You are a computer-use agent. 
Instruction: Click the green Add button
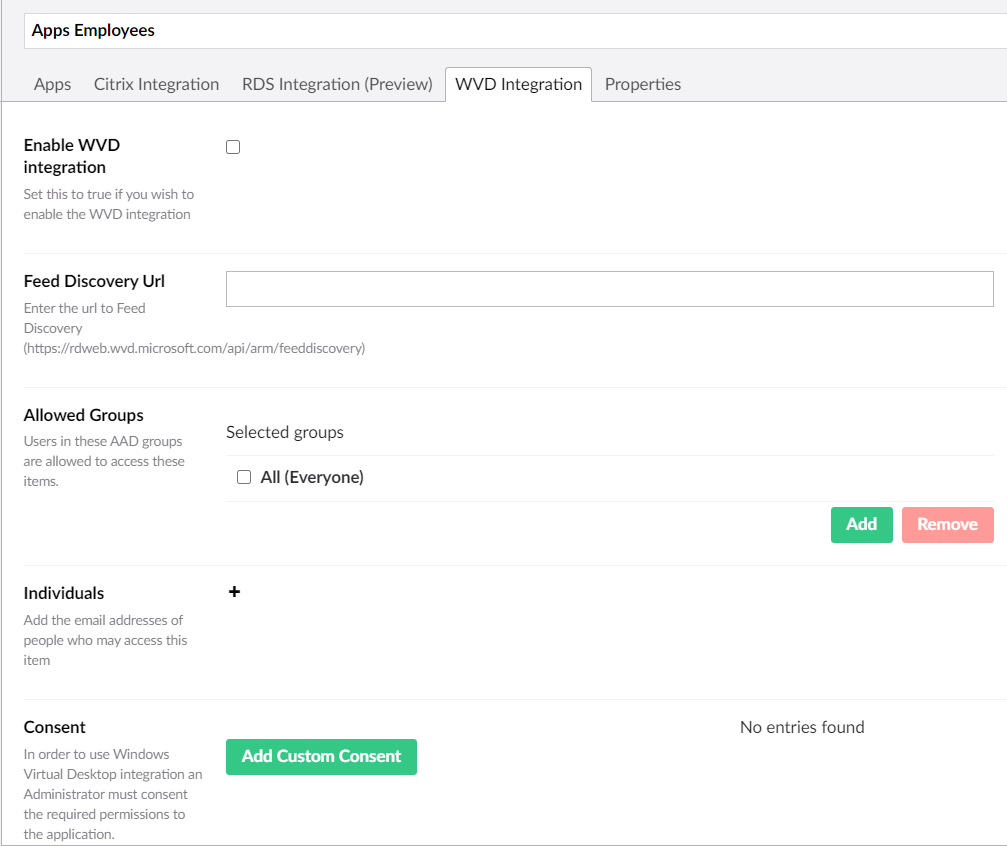pyautogui.click(x=861, y=524)
